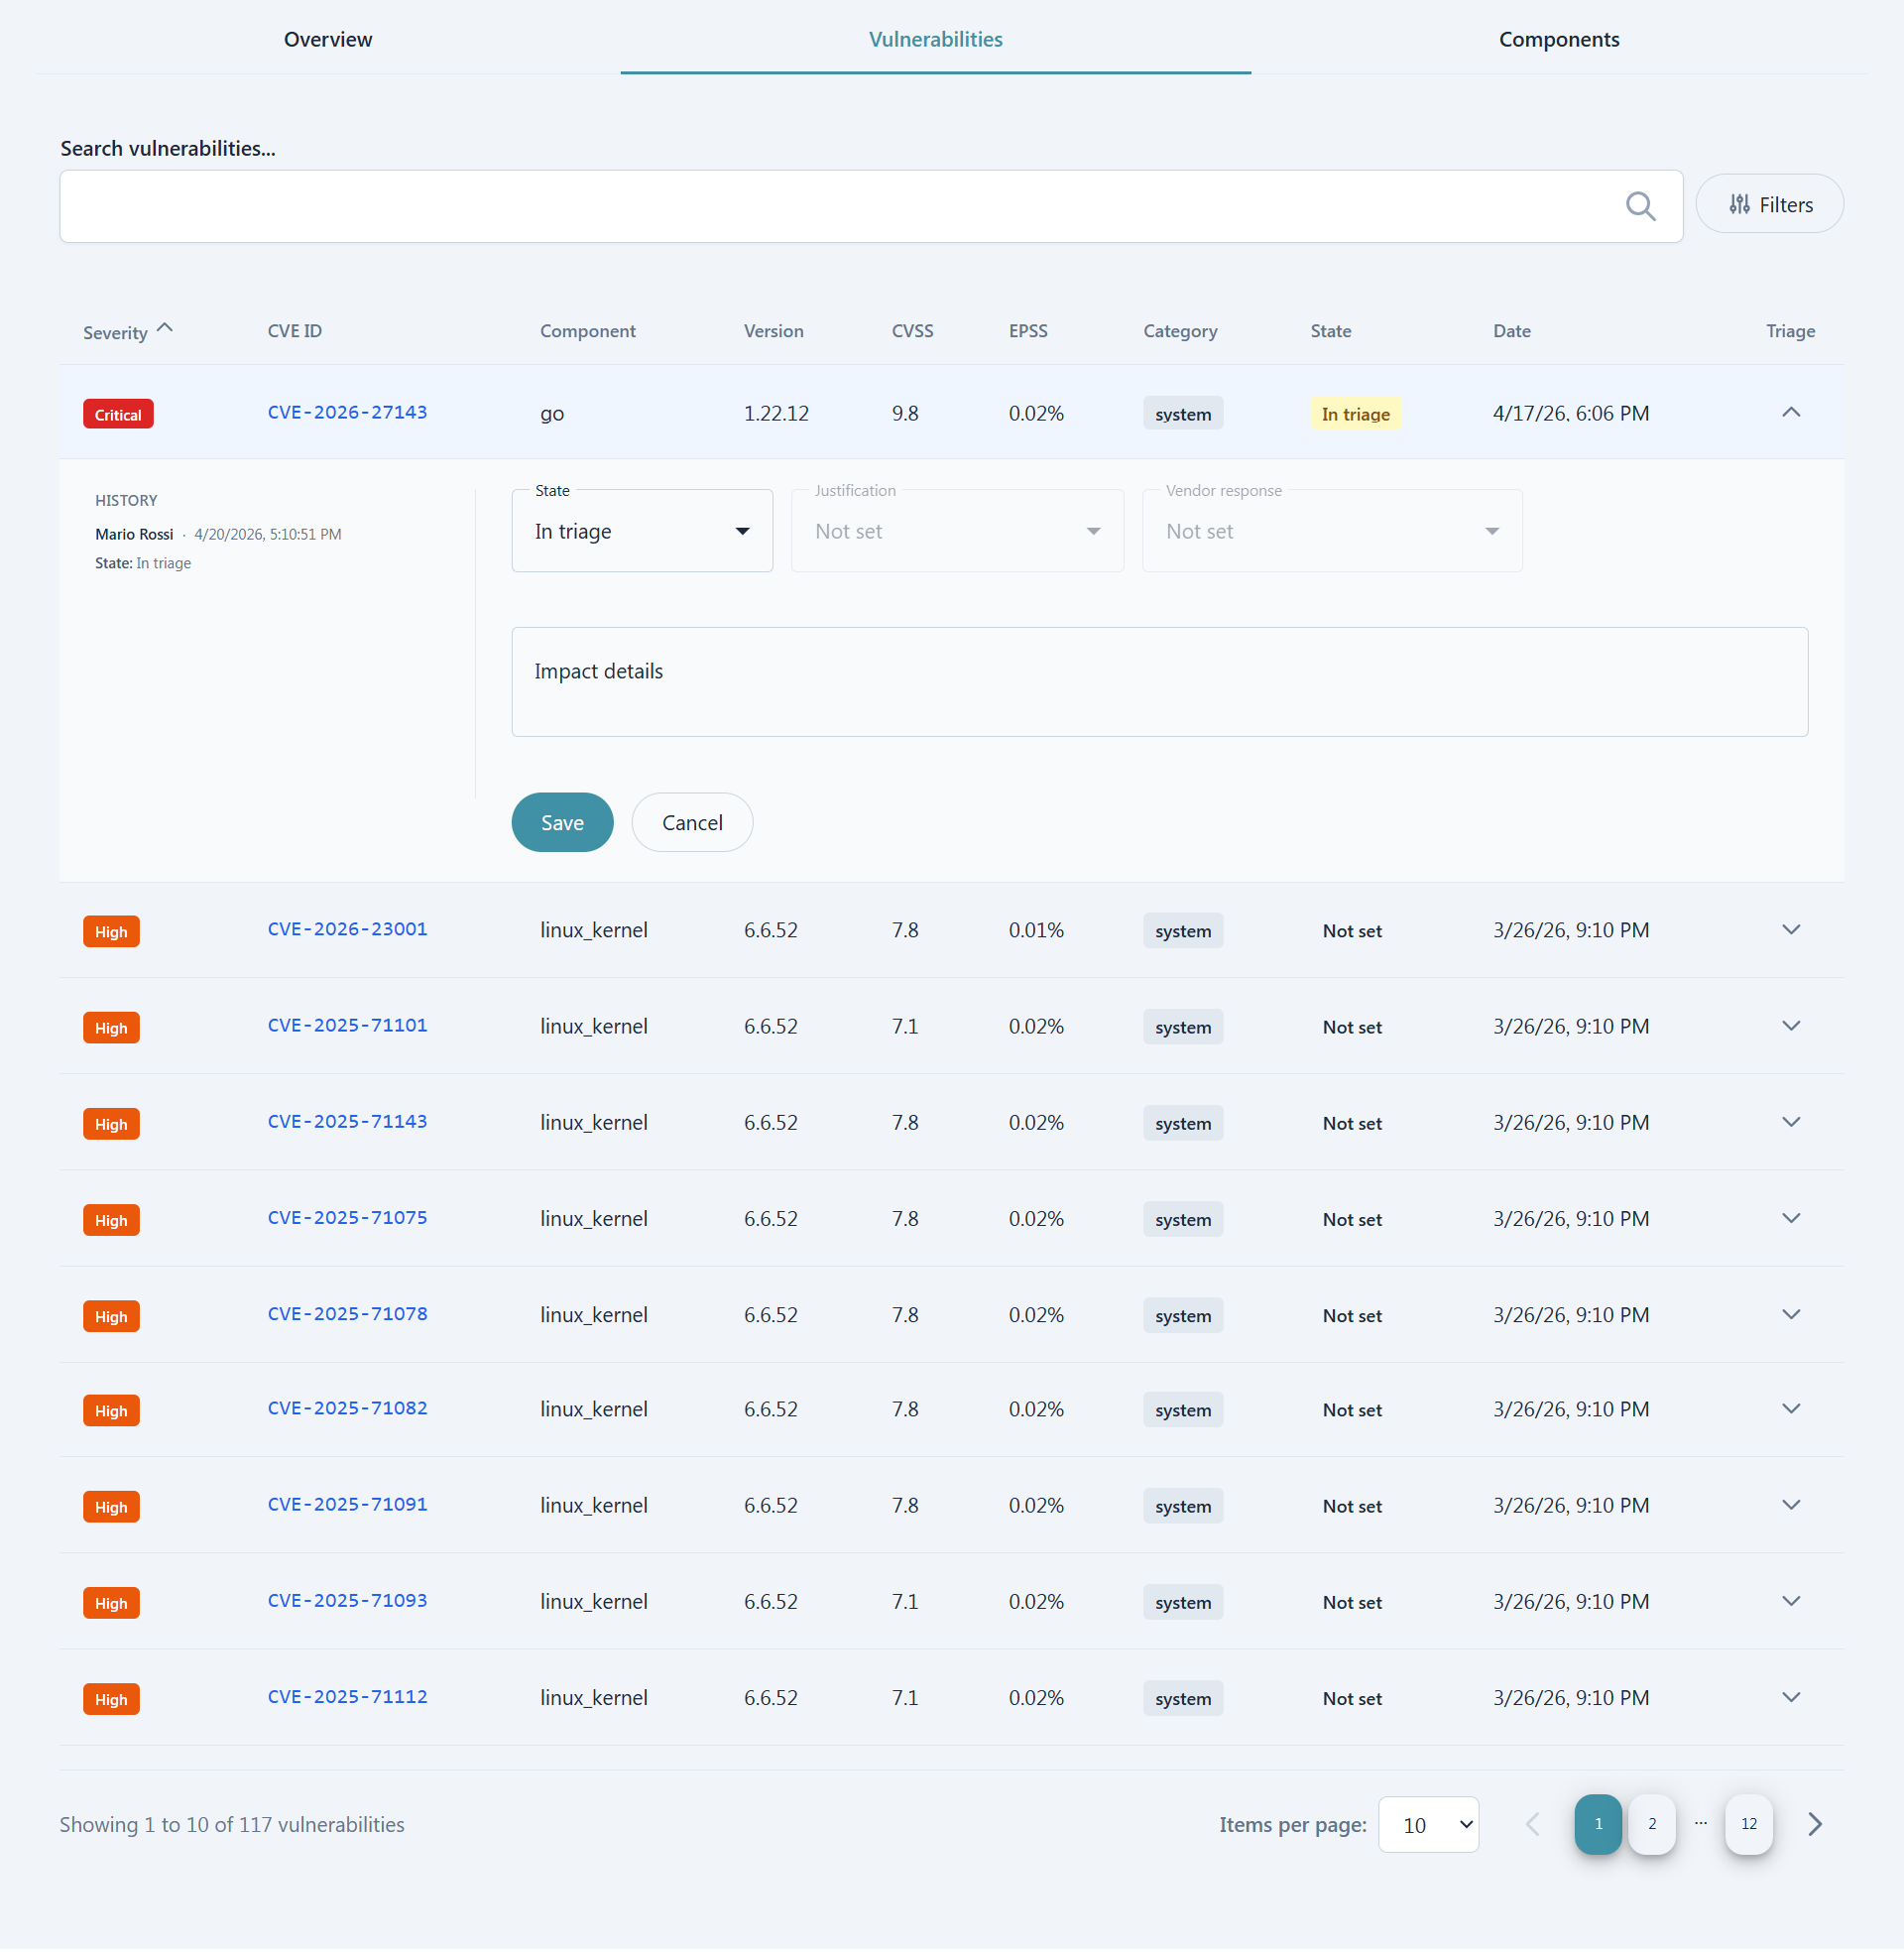Click the Impact details text field
Image resolution: width=1904 pixels, height=1954 pixels.
pyautogui.click(x=1159, y=682)
